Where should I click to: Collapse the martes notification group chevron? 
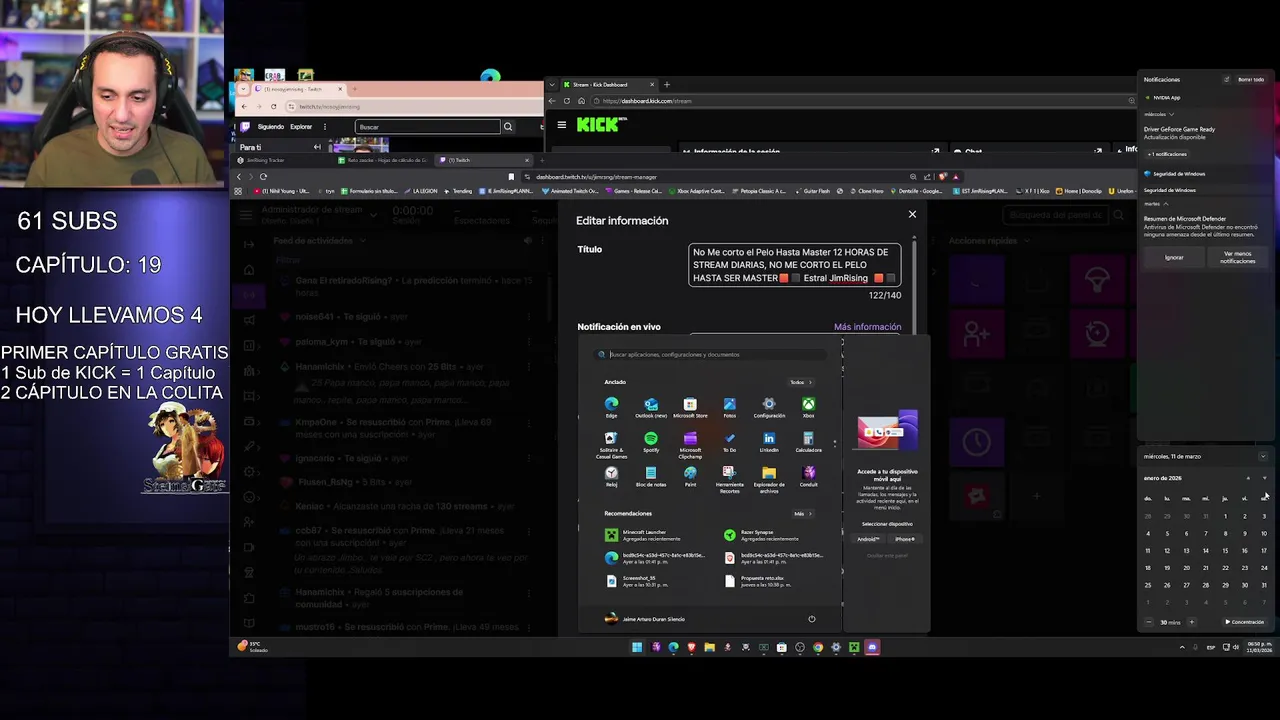click(x=1165, y=204)
